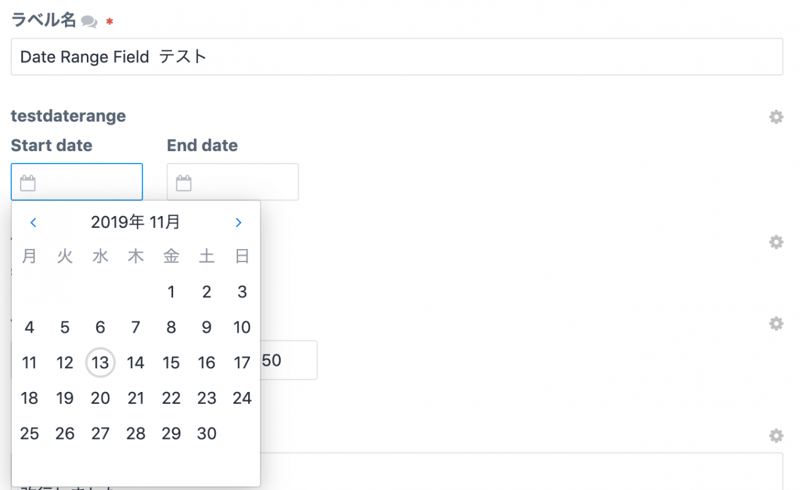Choose November 17 on the calendar
800x490 pixels.
click(242, 363)
